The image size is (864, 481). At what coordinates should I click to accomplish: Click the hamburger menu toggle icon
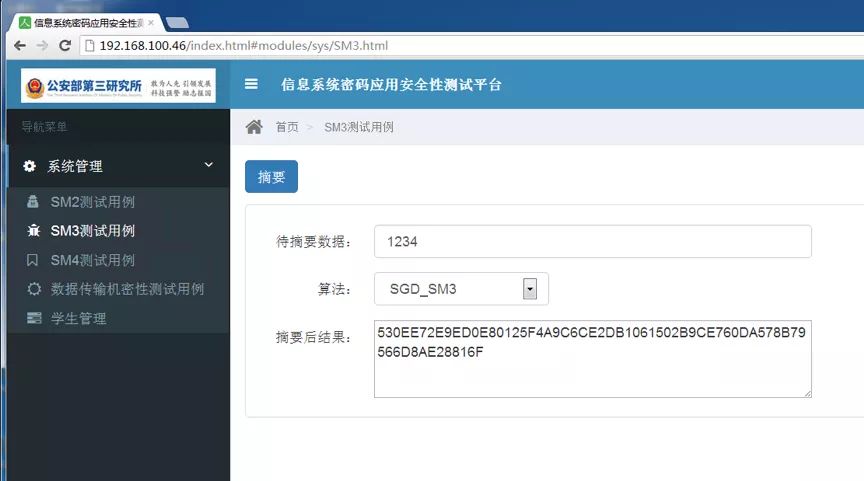tap(251, 85)
